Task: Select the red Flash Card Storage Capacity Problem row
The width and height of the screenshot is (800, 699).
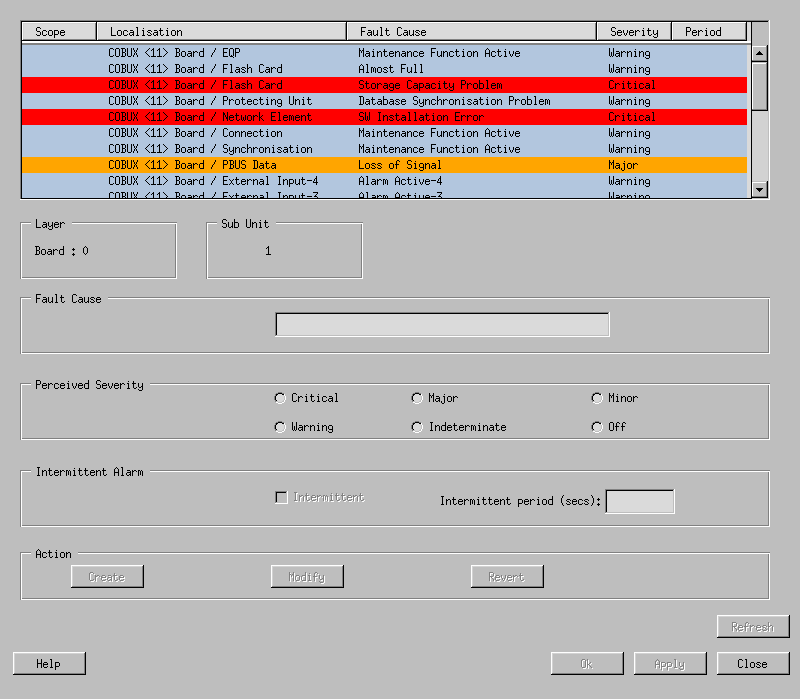Action: coord(384,85)
